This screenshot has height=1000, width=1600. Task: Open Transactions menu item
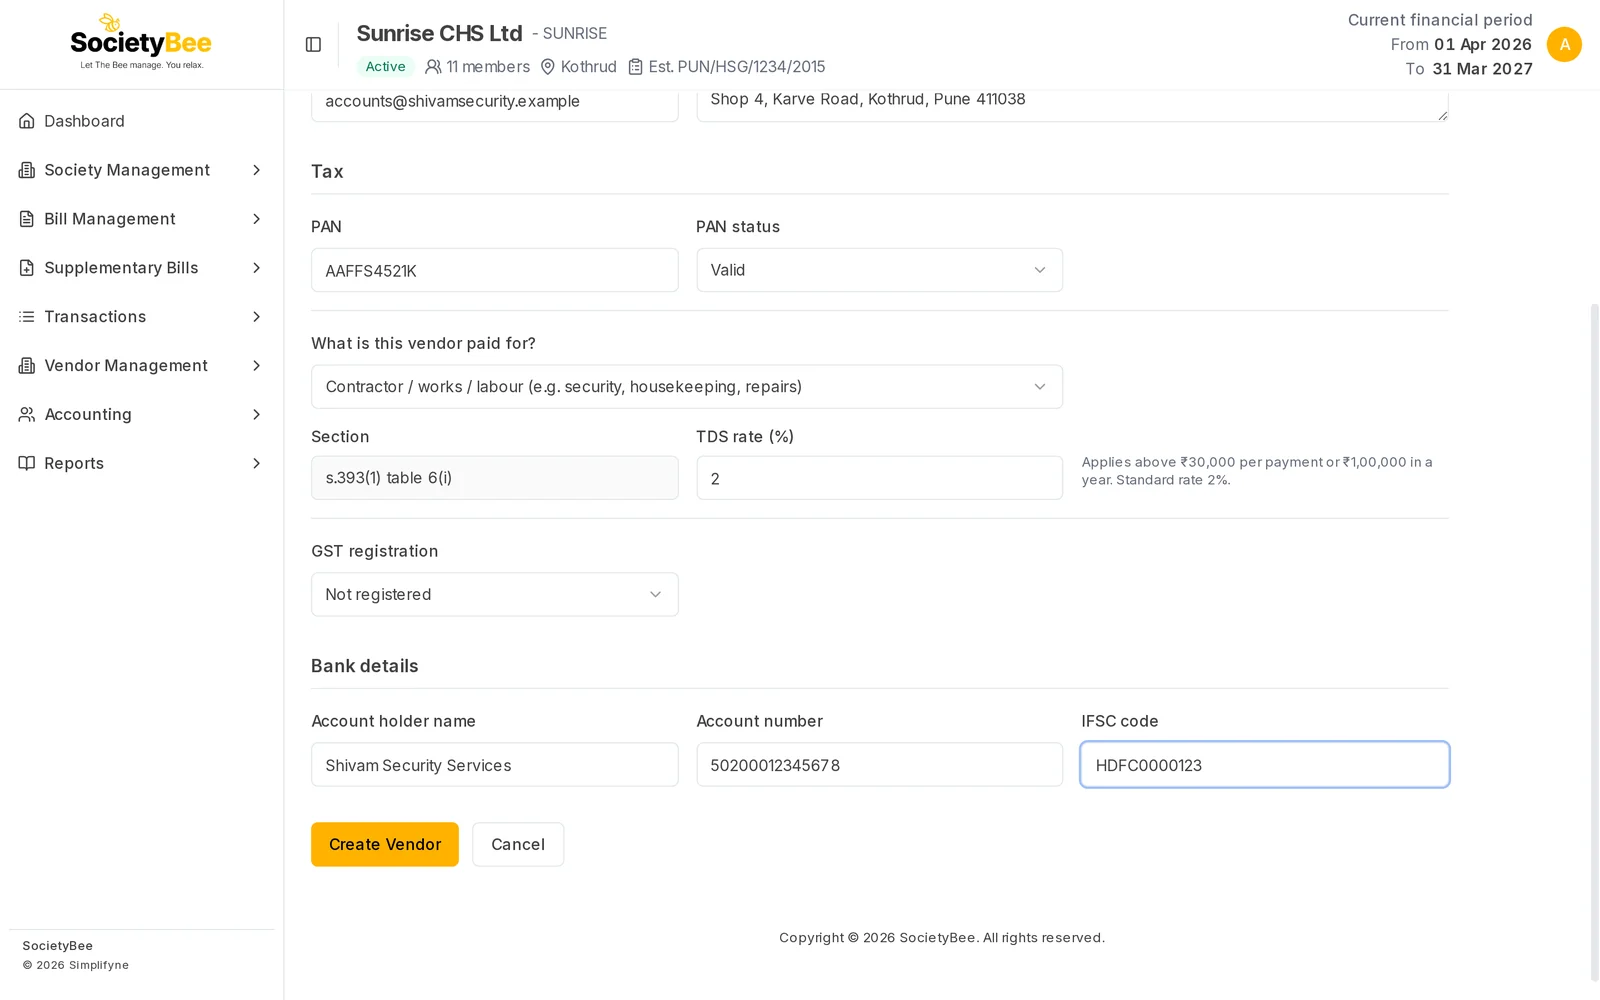(141, 317)
